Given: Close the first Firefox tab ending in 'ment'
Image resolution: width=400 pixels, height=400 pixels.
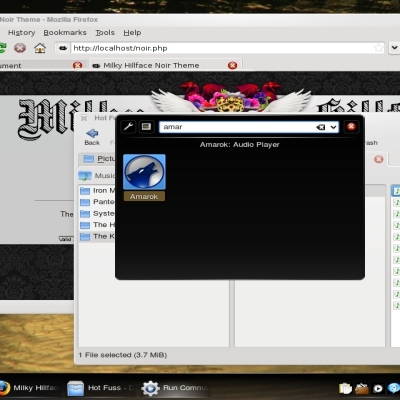Looking at the screenshot, I should (77, 65).
